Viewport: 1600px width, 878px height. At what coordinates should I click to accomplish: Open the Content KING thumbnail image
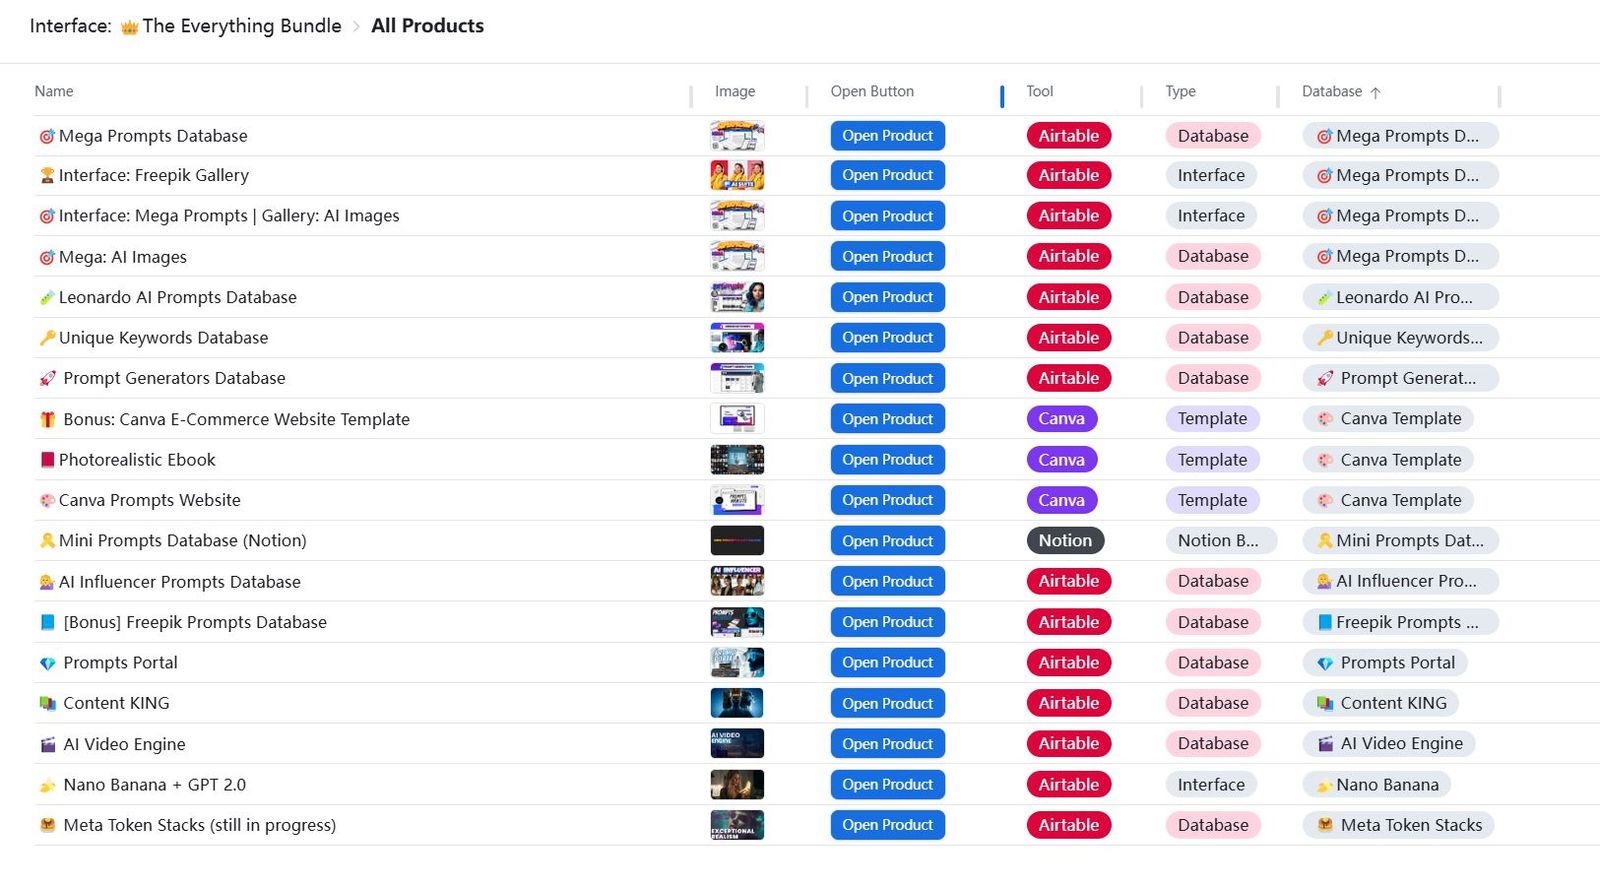click(737, 703)
